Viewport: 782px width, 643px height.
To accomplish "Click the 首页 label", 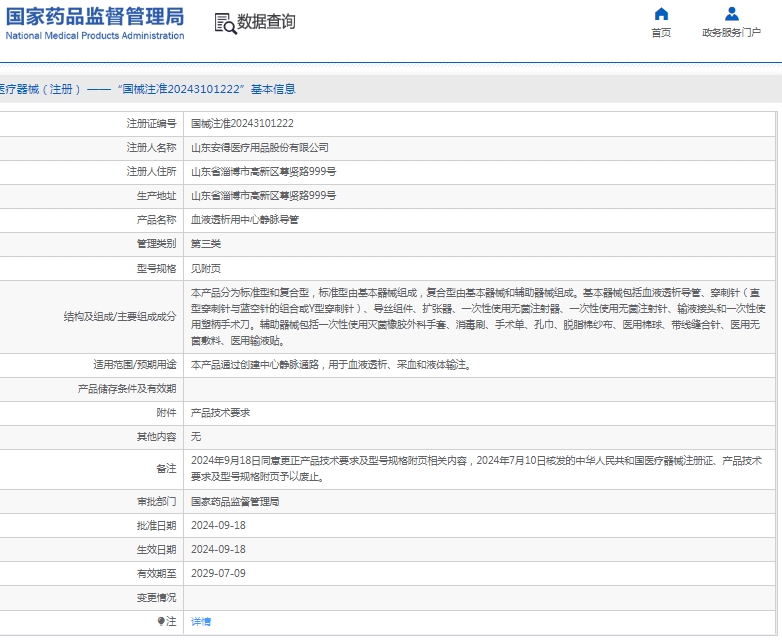I will tap(661, 33).
